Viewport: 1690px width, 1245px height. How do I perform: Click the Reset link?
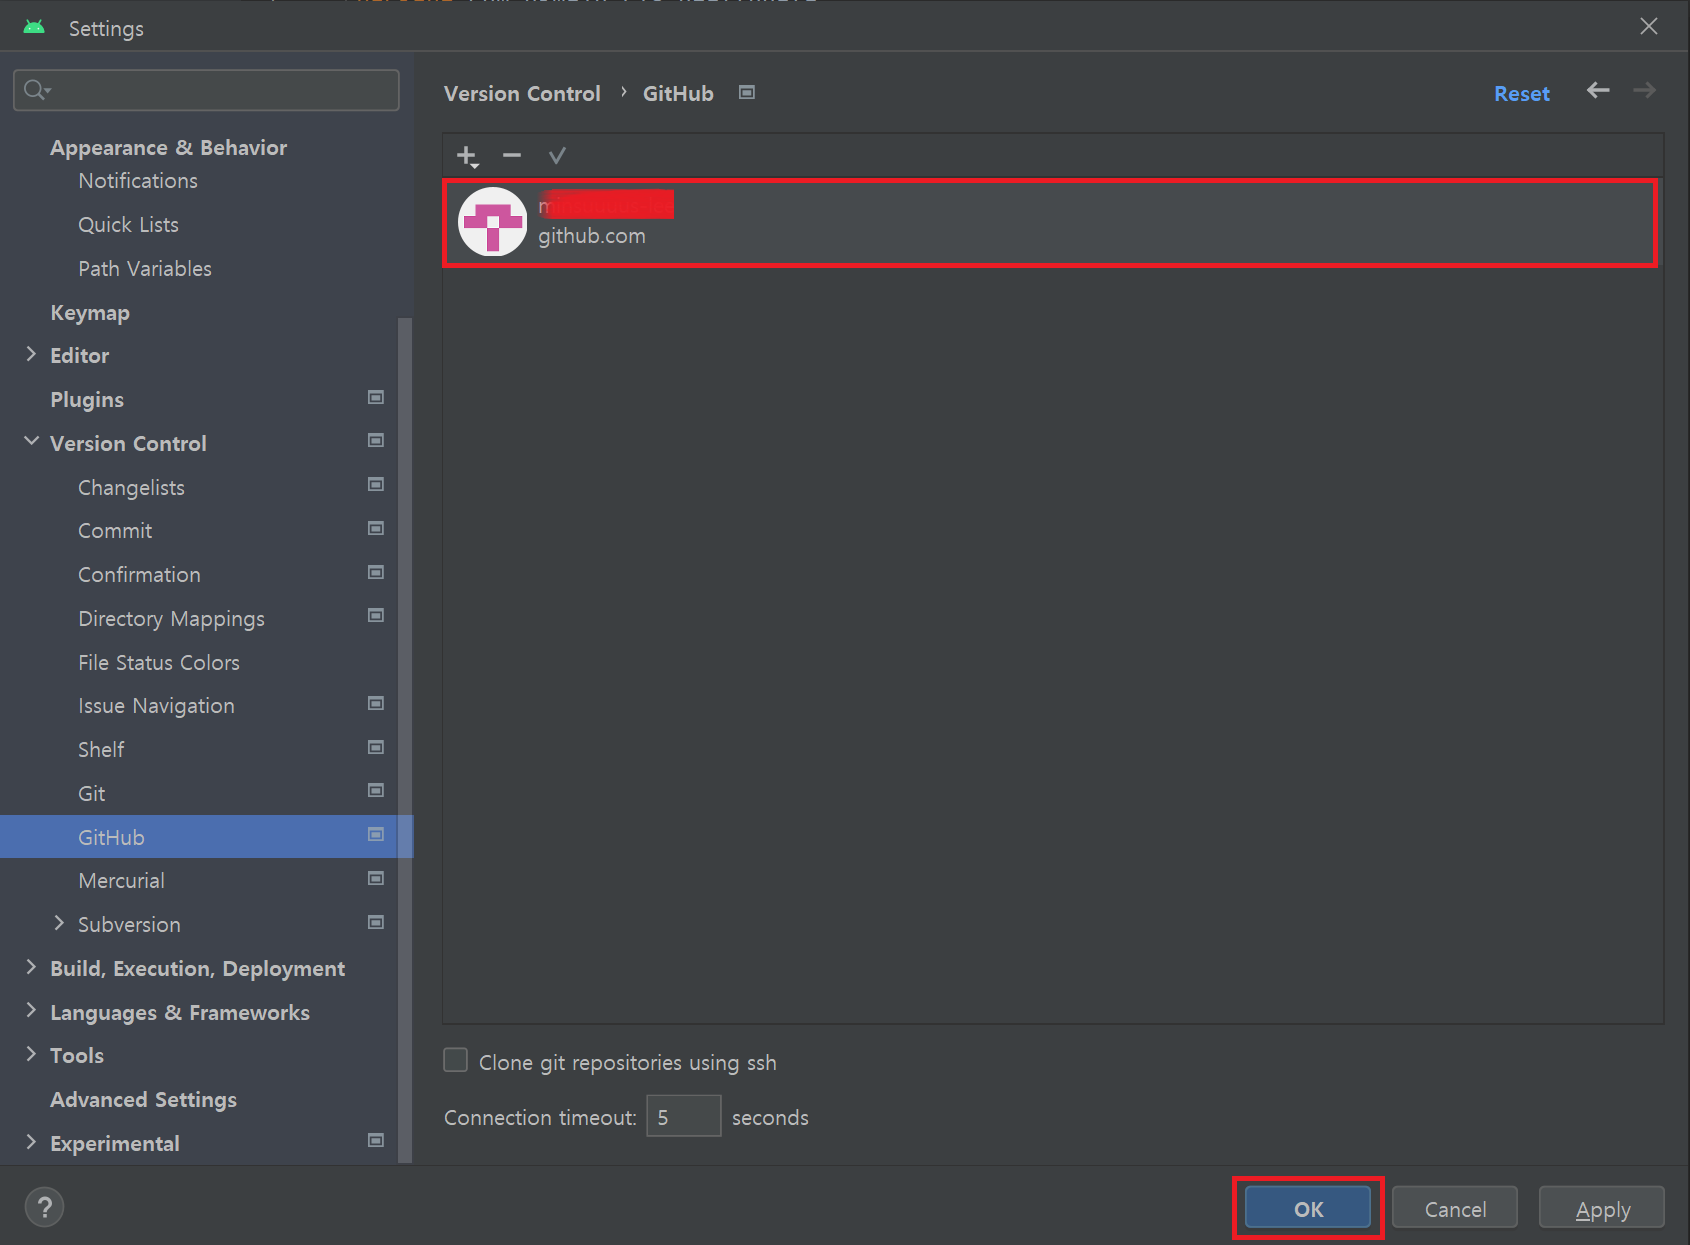[1522, 93]
